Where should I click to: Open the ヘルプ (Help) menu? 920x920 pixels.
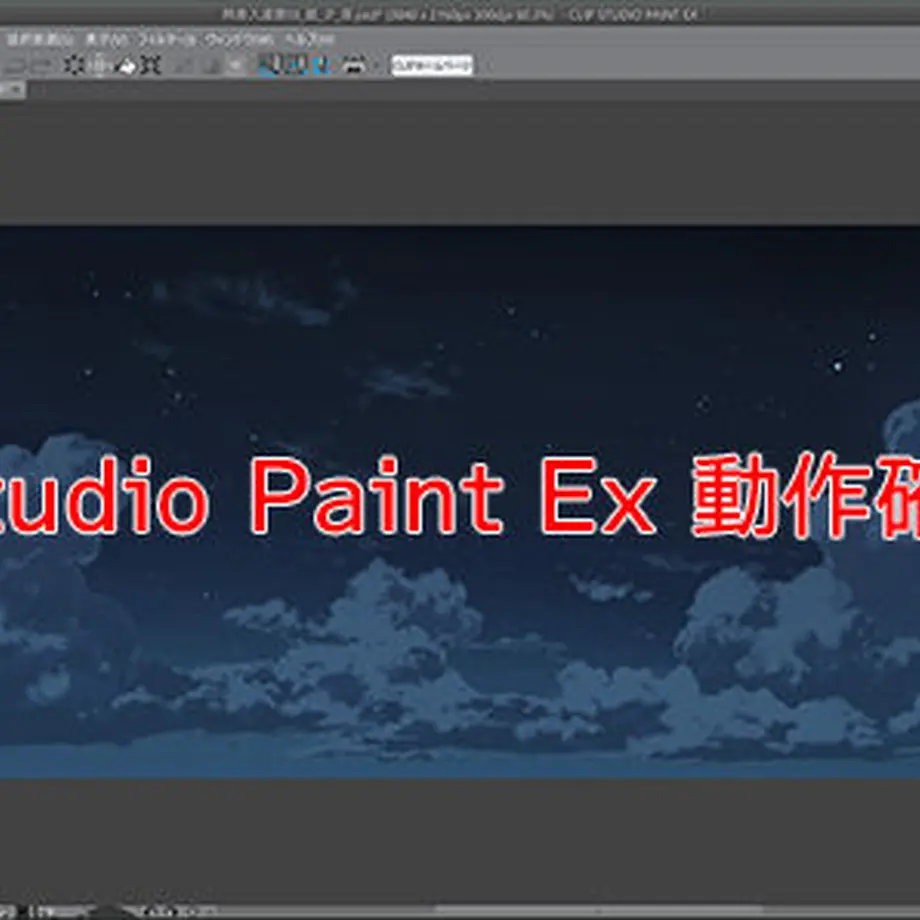pos(309,40)
